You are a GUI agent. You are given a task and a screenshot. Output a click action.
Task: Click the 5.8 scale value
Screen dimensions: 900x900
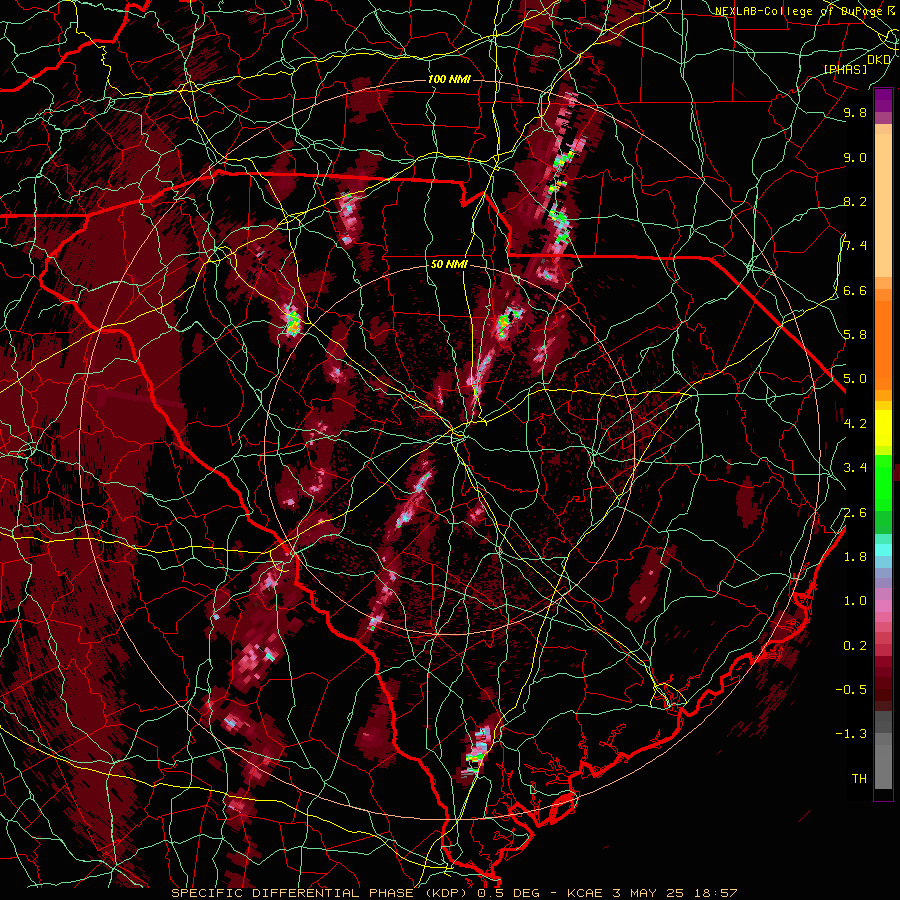tap(855, 334)
